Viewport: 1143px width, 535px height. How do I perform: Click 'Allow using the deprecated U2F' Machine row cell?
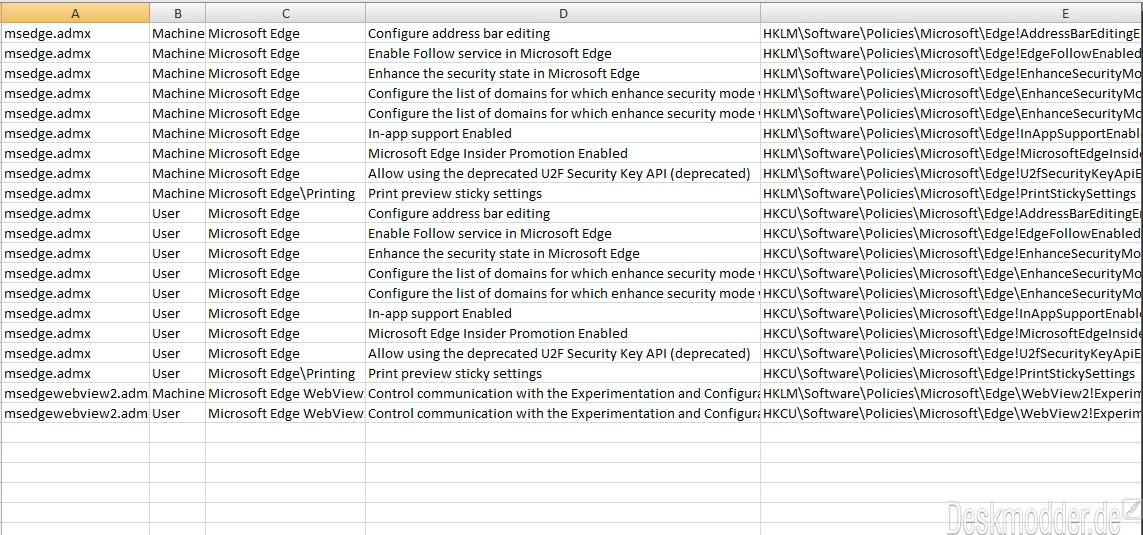tap(563, 173)
